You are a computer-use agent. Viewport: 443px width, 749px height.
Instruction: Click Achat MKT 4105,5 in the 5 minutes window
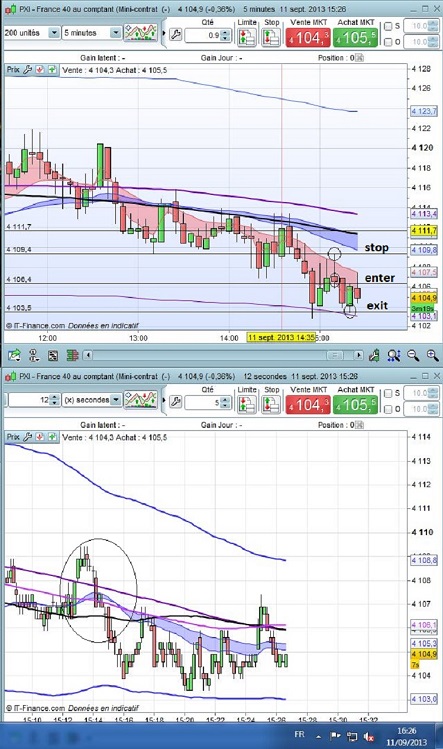pos(355,38)
